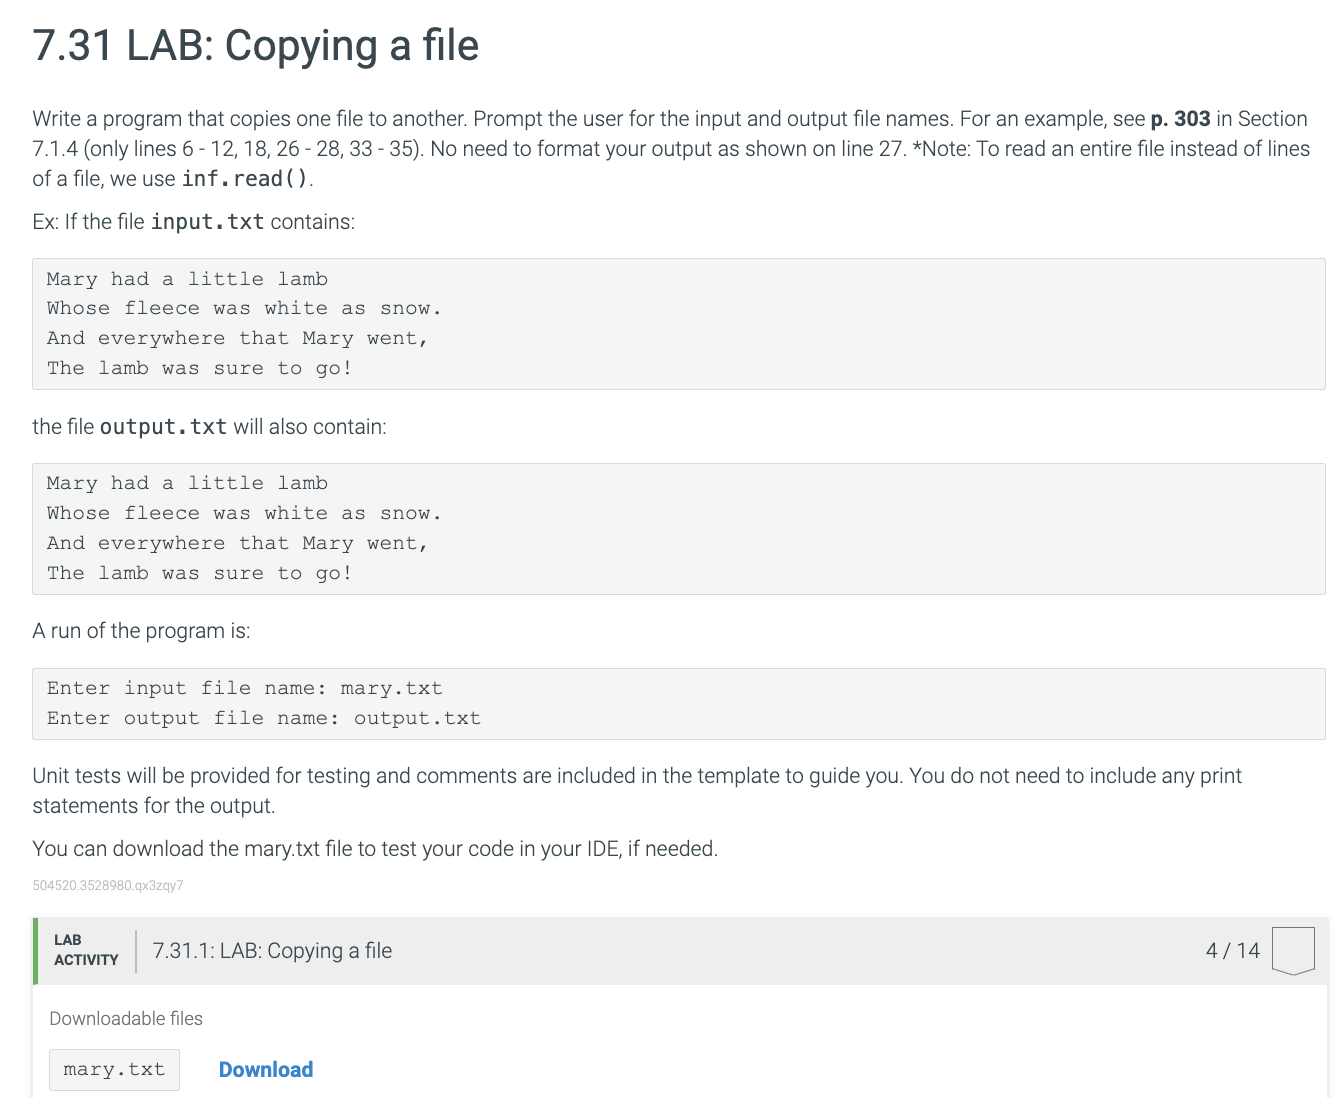
Task: Click the 7.31 LAB: Copying a file heading
Action: coord(256,46)
